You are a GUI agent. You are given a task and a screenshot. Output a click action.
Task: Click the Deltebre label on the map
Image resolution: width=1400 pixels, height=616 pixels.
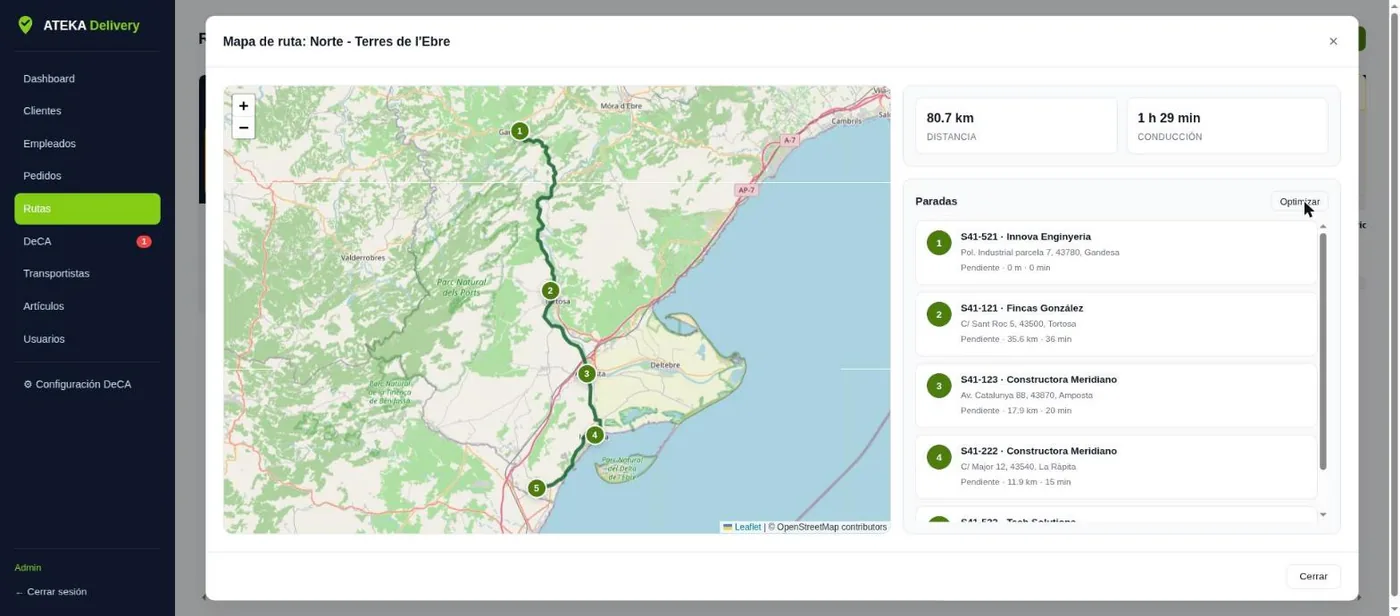click(665, 366)
